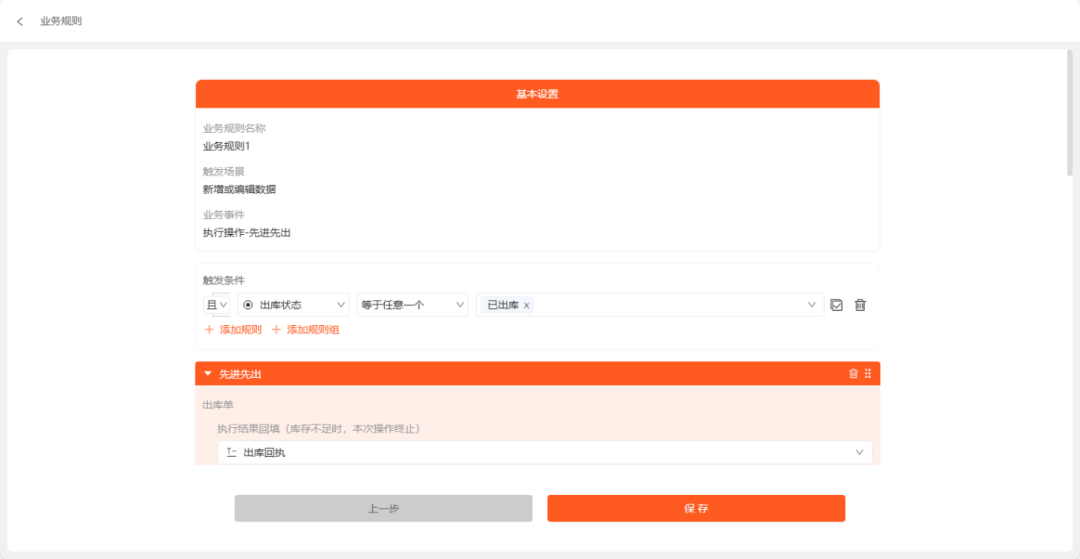This screenshot has height=559, width=1080.
Task: Click the plus icon before 添加规则
Action: click(x=209, y=330)
